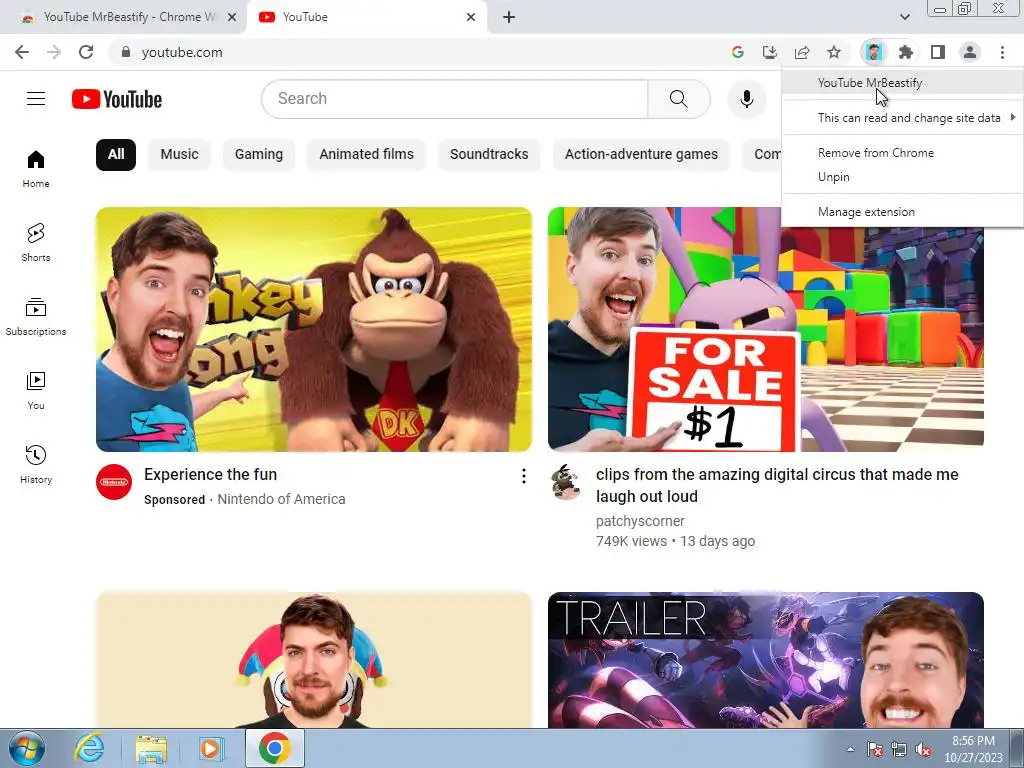Open the TRAILER video thumbnail
The height and width of the screenshot is (768, 1024).
coord(765,660)
